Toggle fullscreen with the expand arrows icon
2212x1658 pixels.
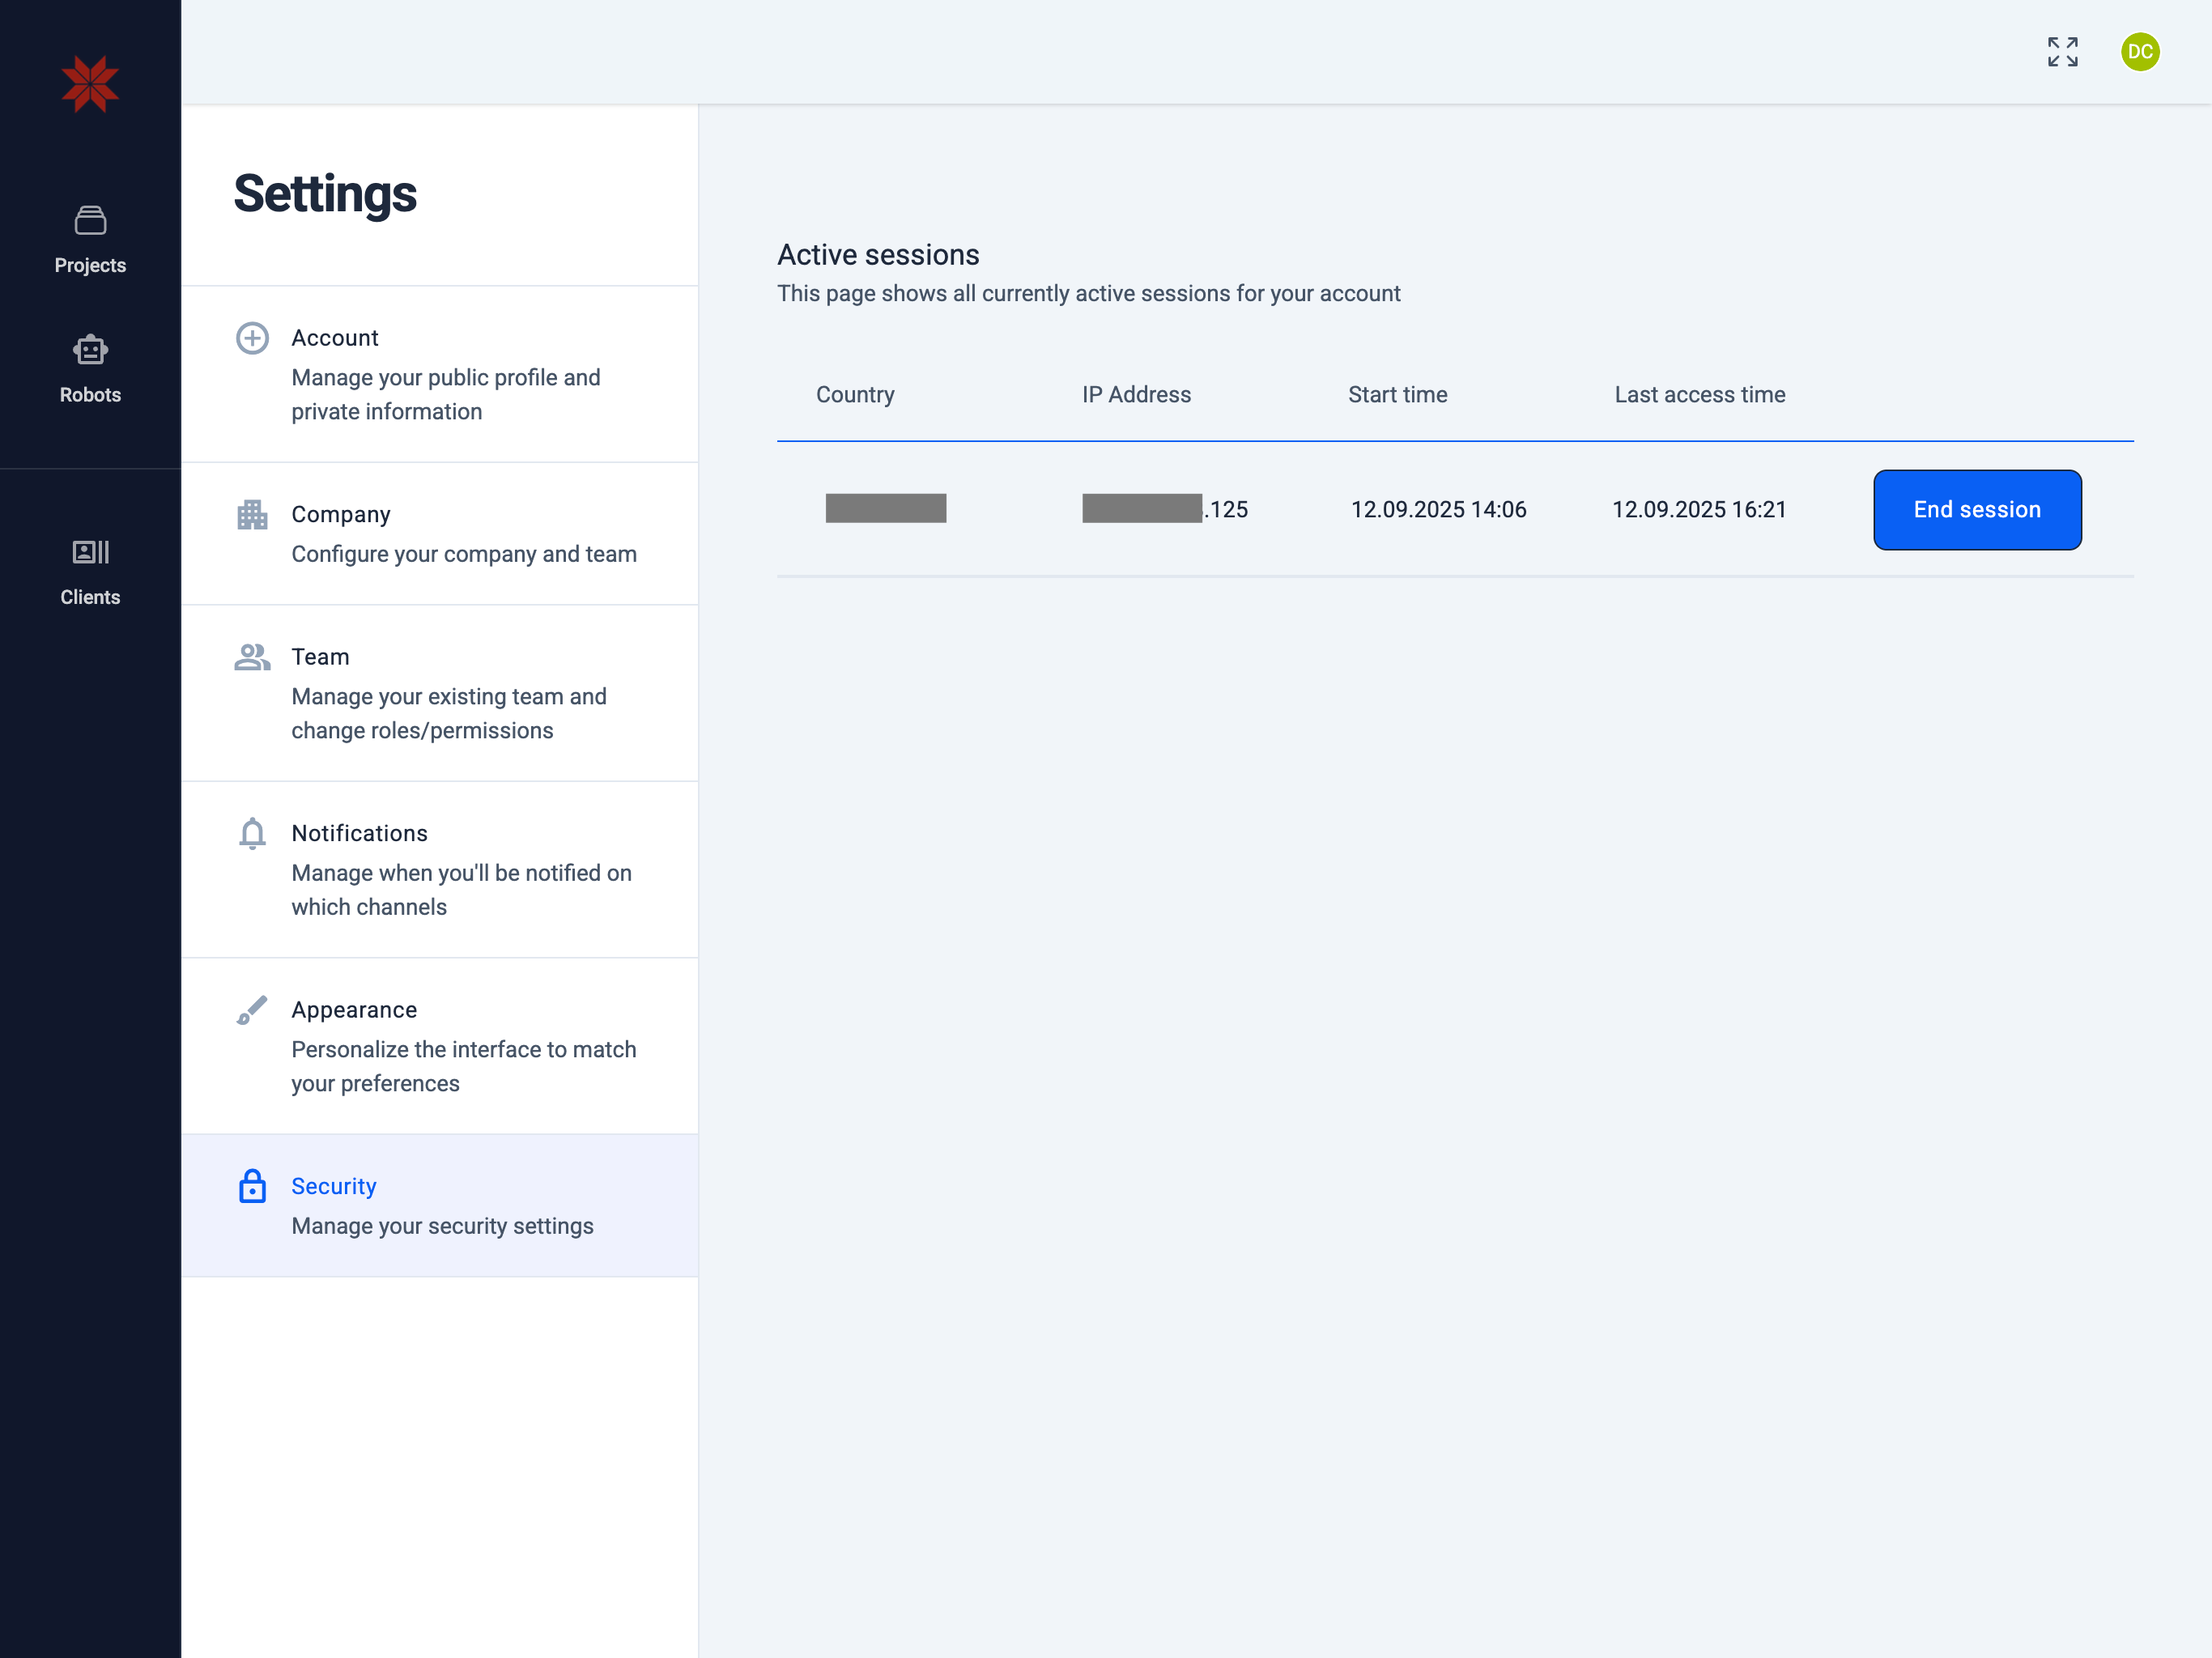pos(2062,52)
